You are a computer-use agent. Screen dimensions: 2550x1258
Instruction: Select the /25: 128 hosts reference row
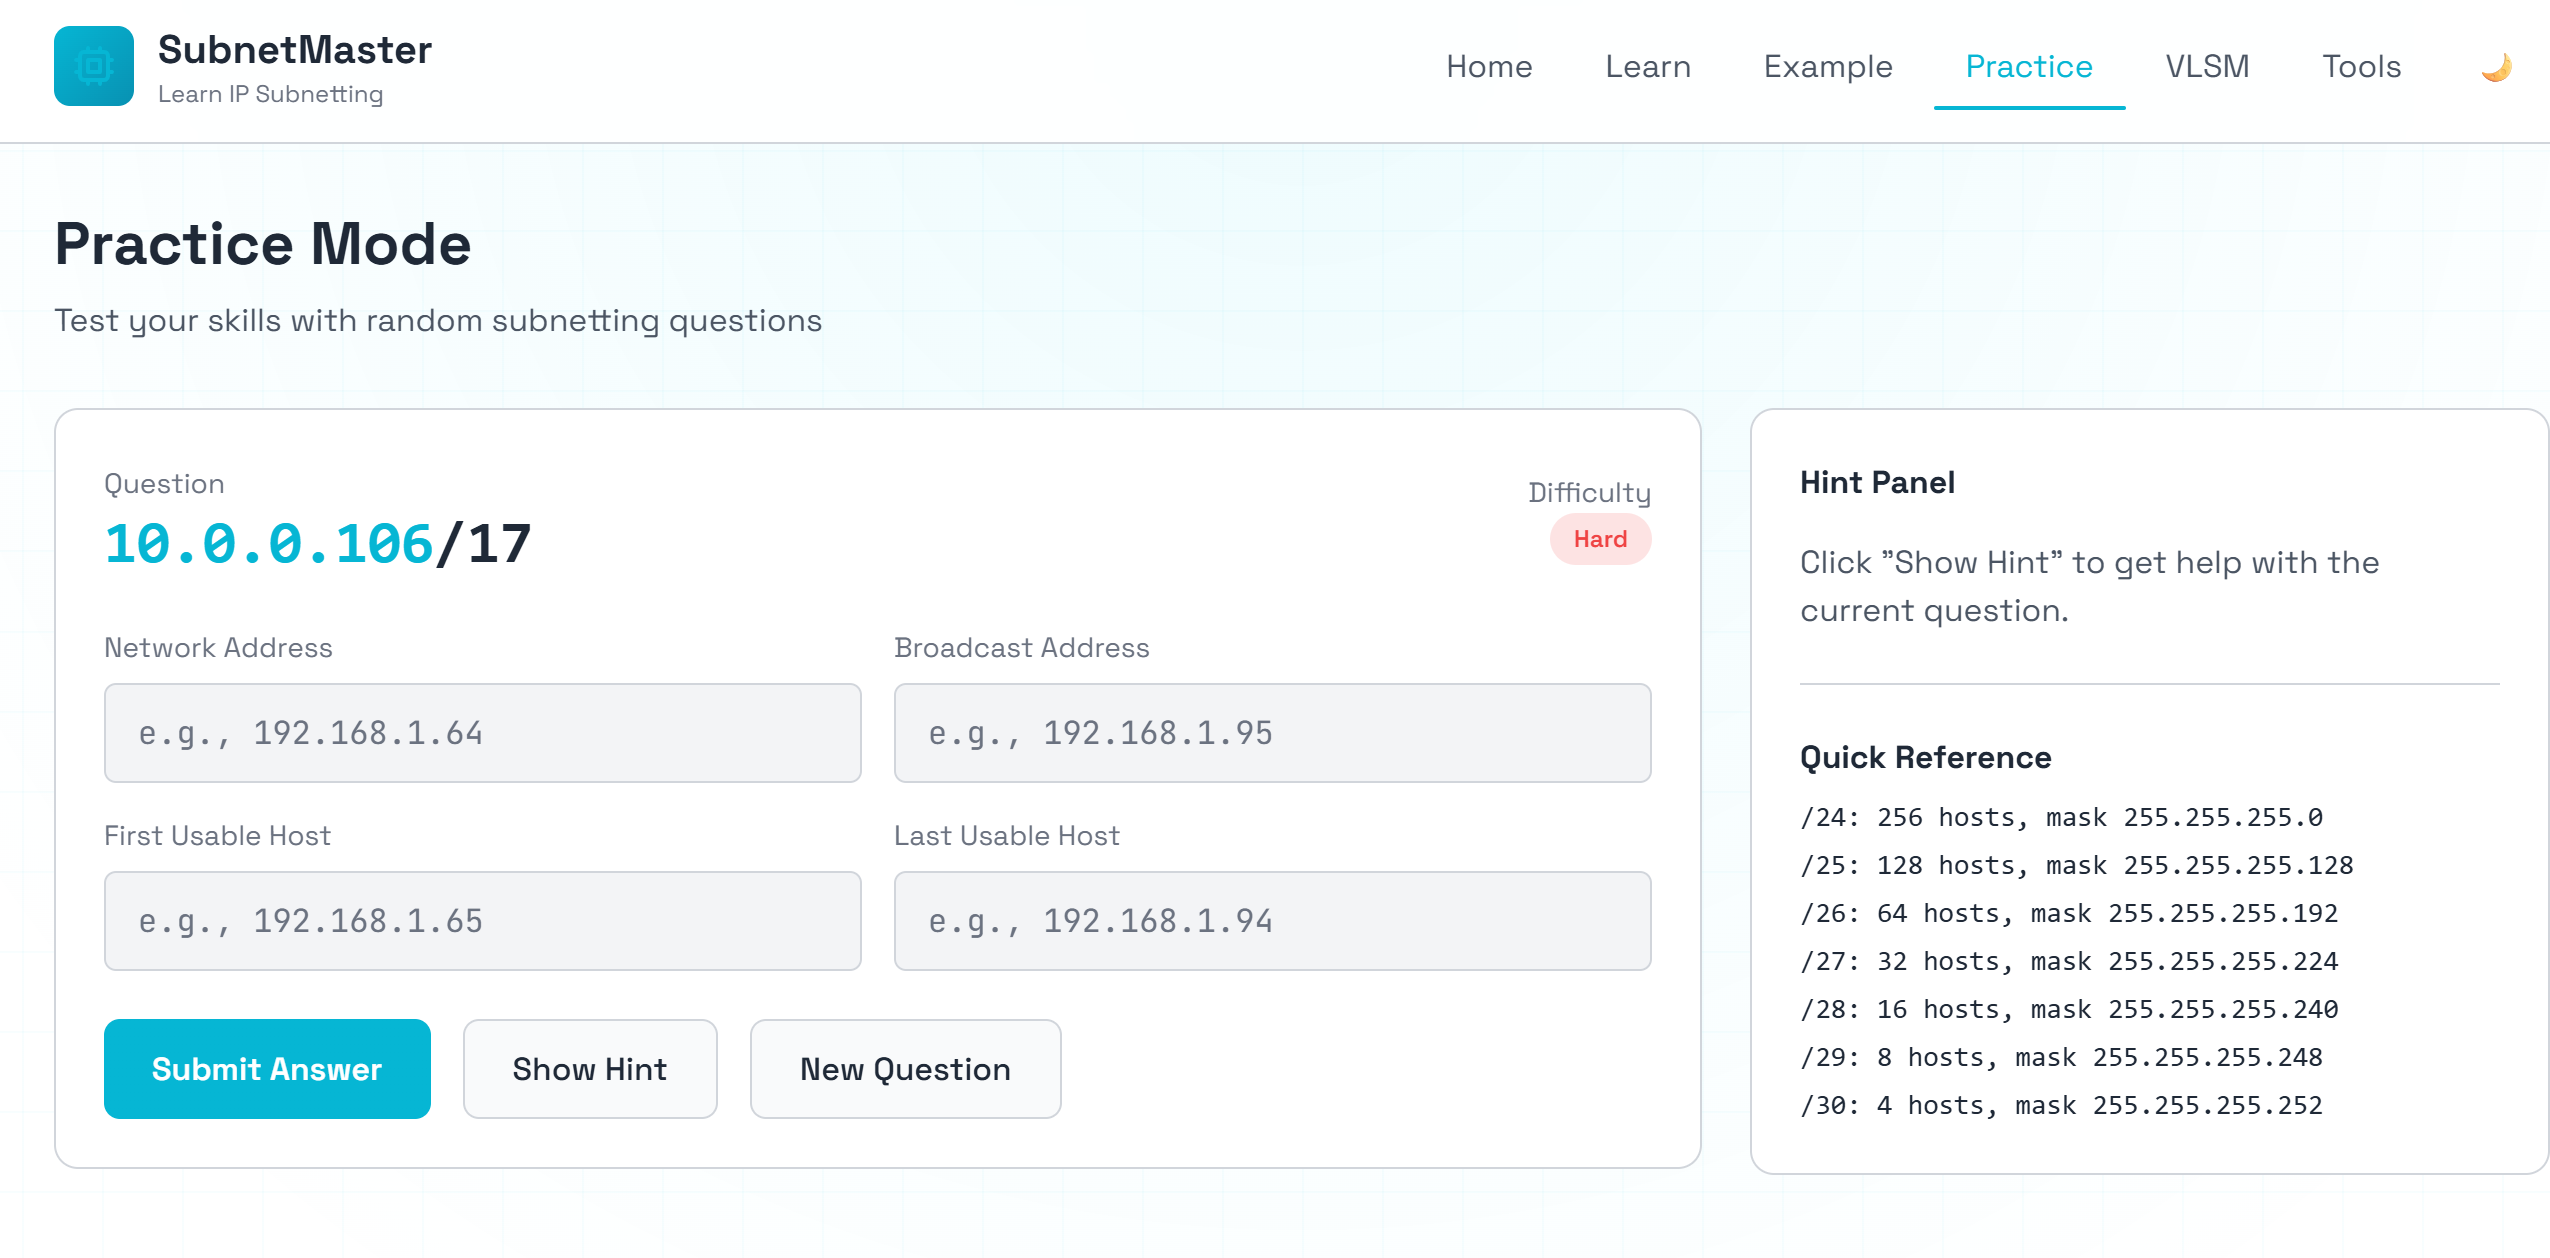(2077, 865)
